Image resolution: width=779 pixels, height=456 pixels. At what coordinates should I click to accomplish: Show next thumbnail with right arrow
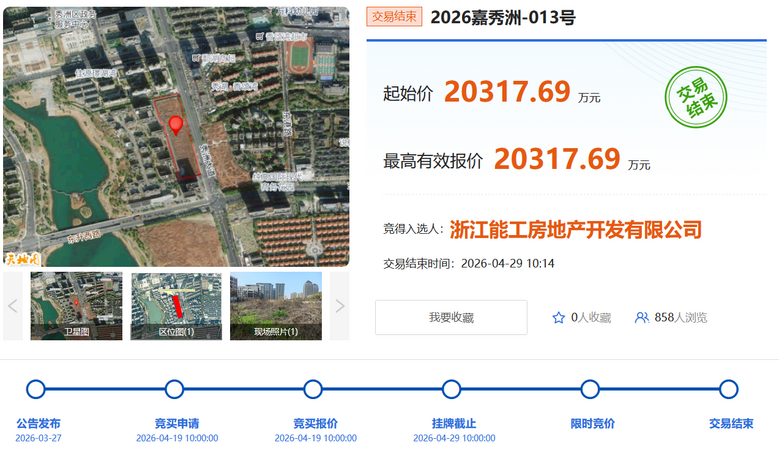pyautogui.click(x=340, y=306)
